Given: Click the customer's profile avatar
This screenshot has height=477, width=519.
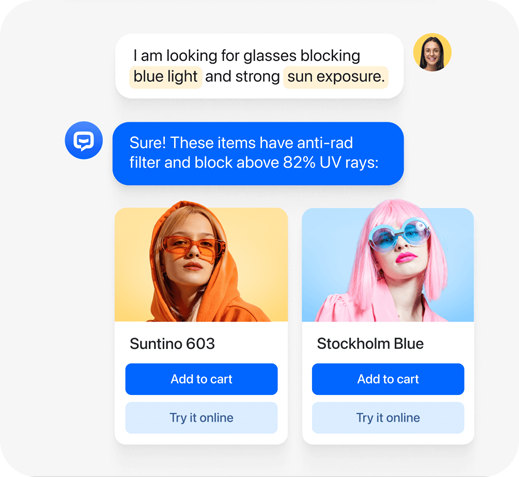Looking at the screenshot, I should pyautogui.click(x=432, y=52).
